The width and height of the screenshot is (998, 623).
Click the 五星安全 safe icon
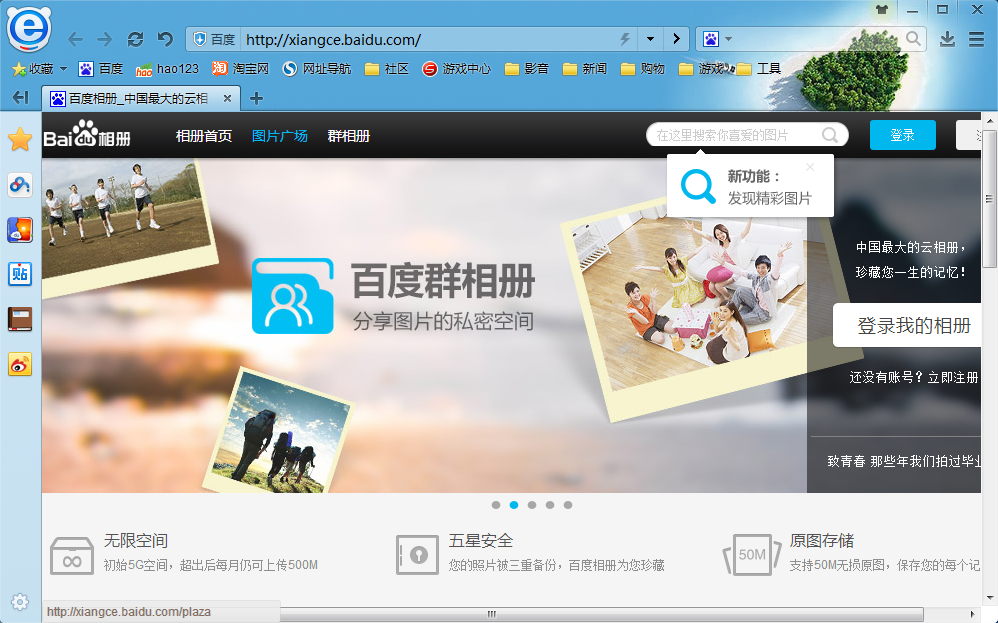(x=417, y=555)
